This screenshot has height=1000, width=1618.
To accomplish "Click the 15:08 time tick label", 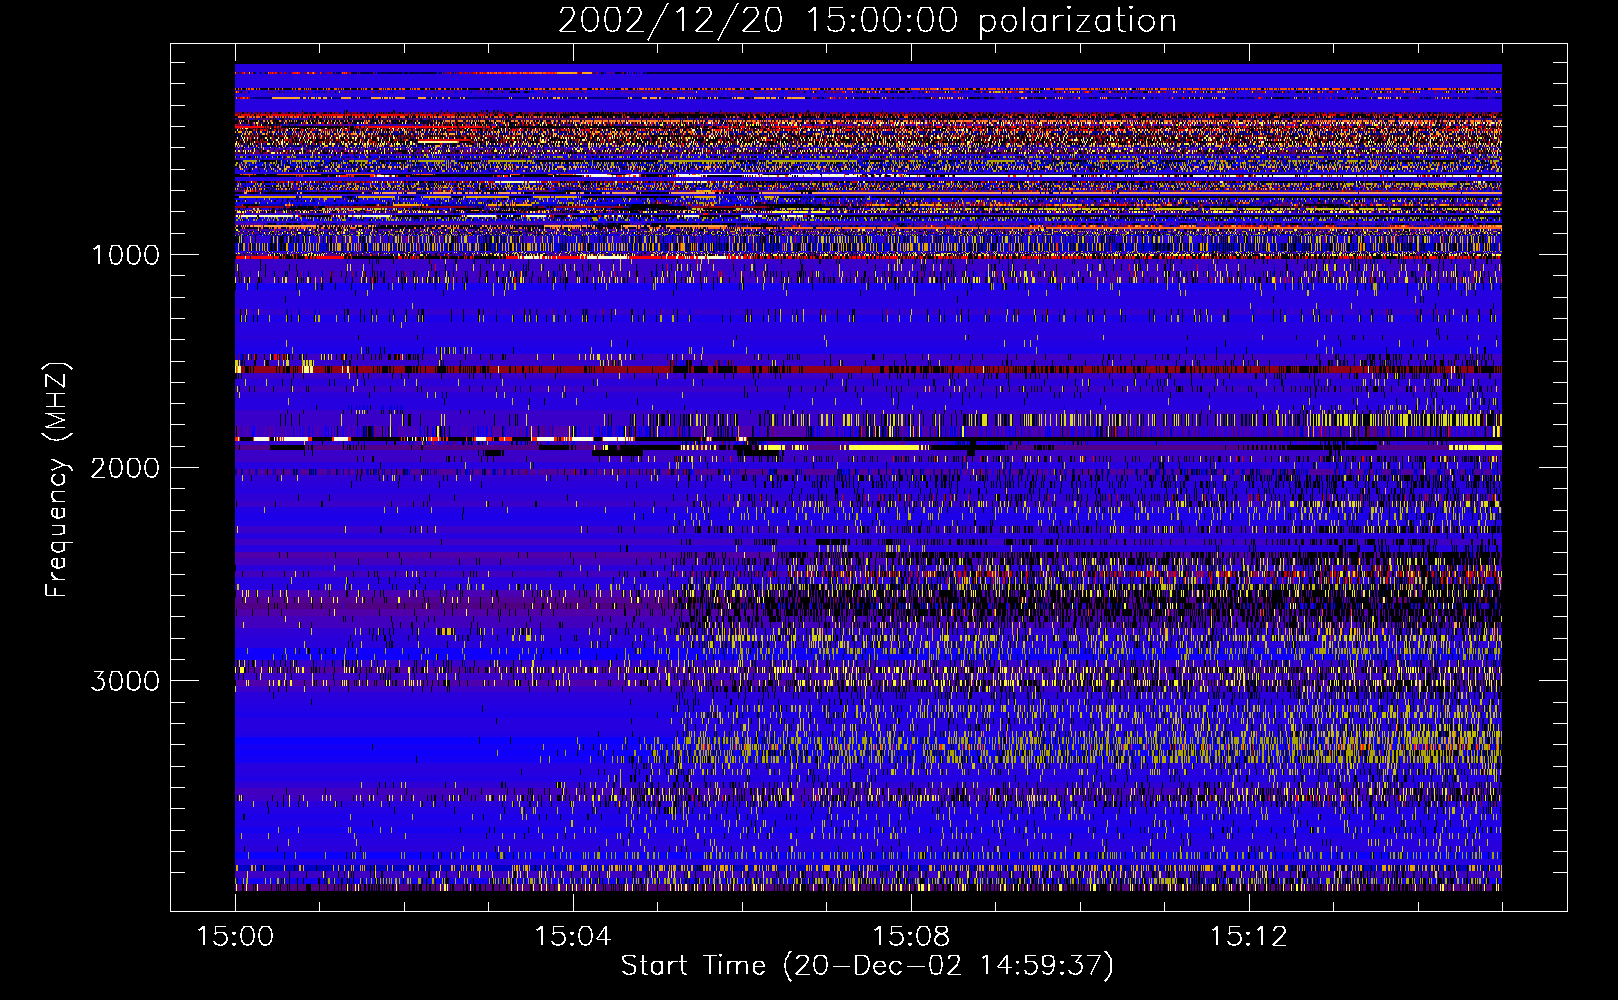I will [910, 937].
